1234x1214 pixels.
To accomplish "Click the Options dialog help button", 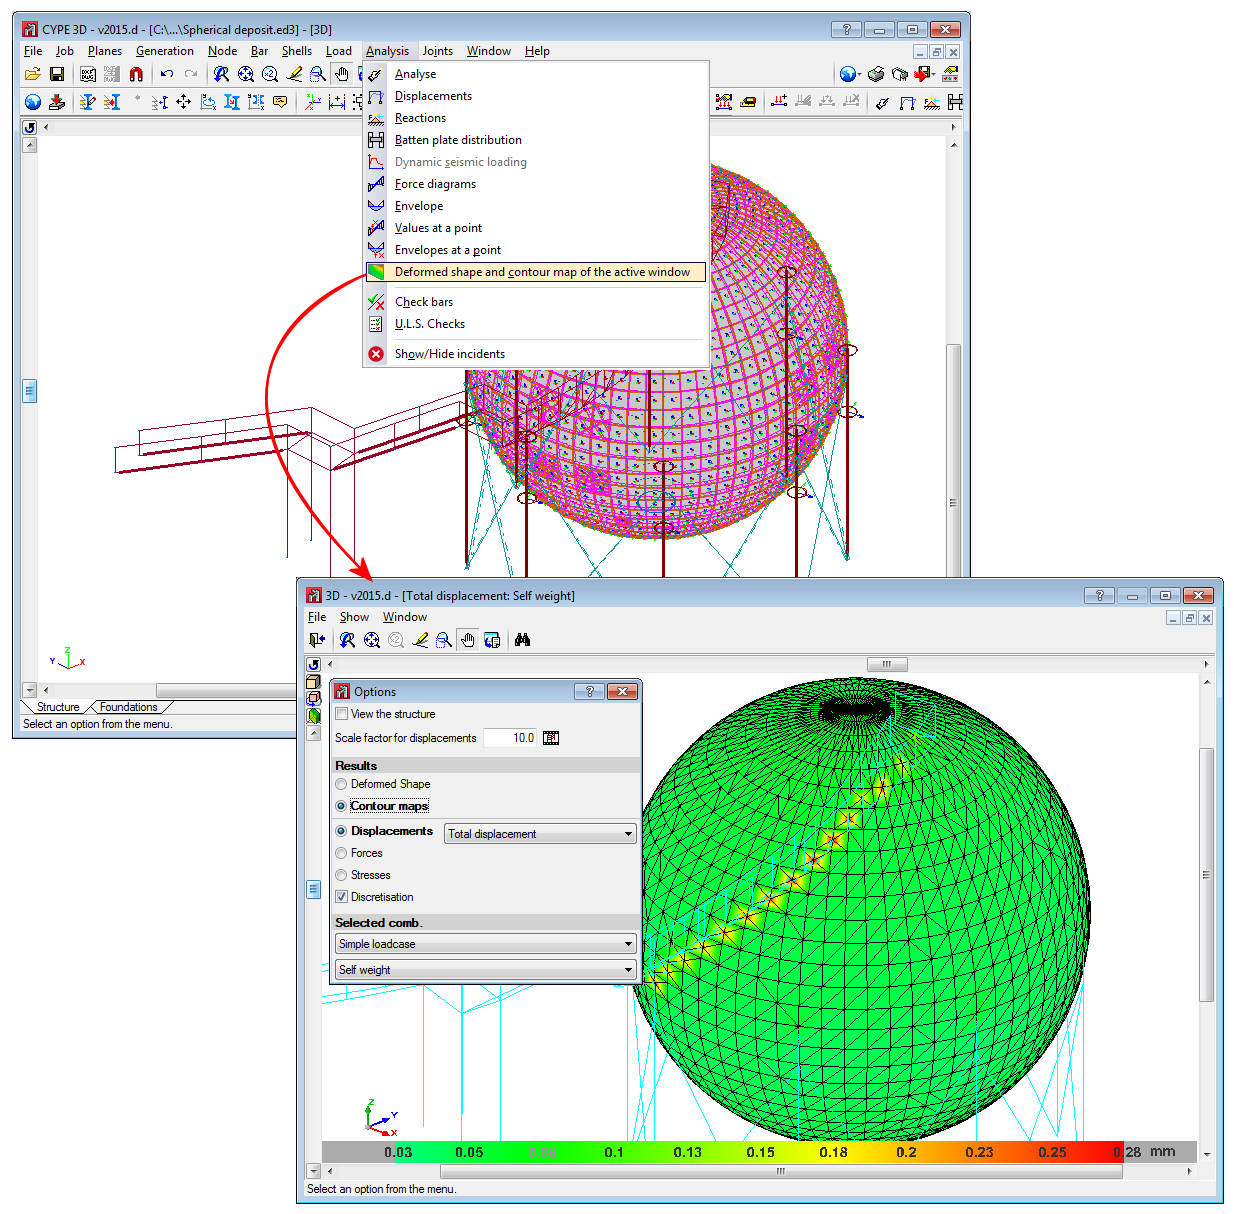I will 589,691.
